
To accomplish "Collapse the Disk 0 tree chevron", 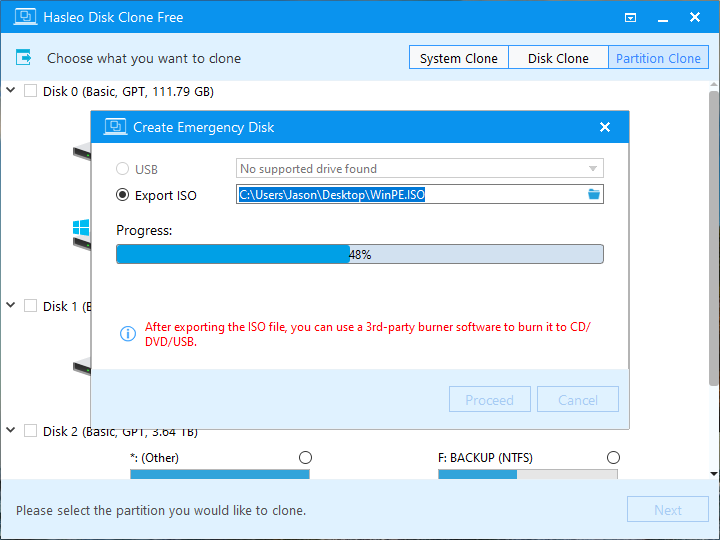I will click(11, 90).
